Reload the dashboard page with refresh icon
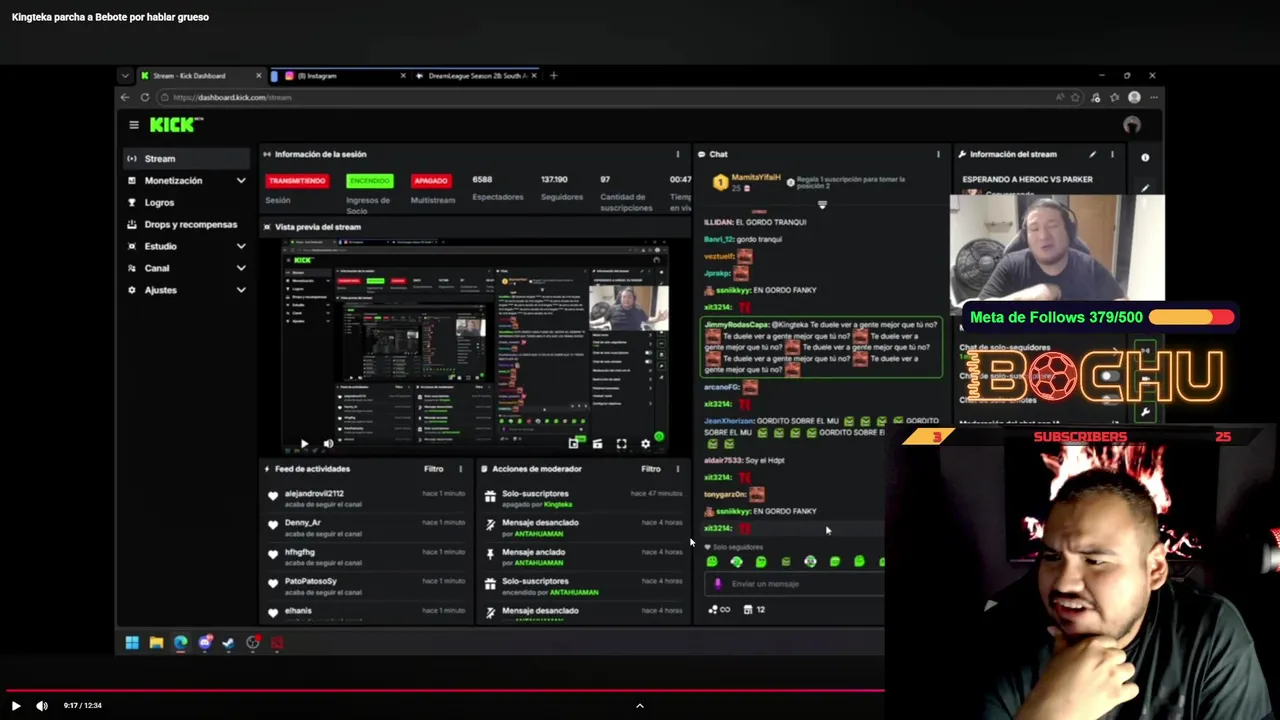This screenshot has width=1280, height=720. pyautogui.click(x=145, y=97)
